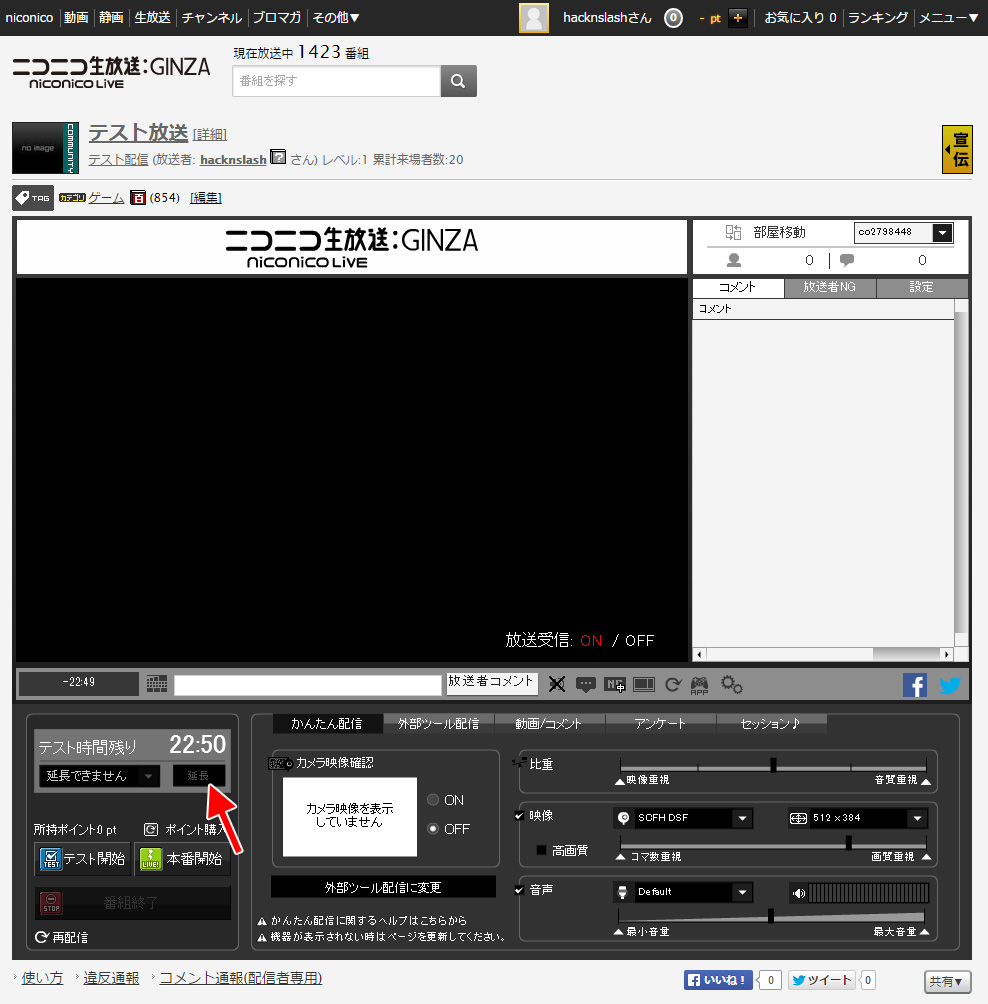Open the Default audio device dropdown
Screen dimensions: 988x1004
683,892
